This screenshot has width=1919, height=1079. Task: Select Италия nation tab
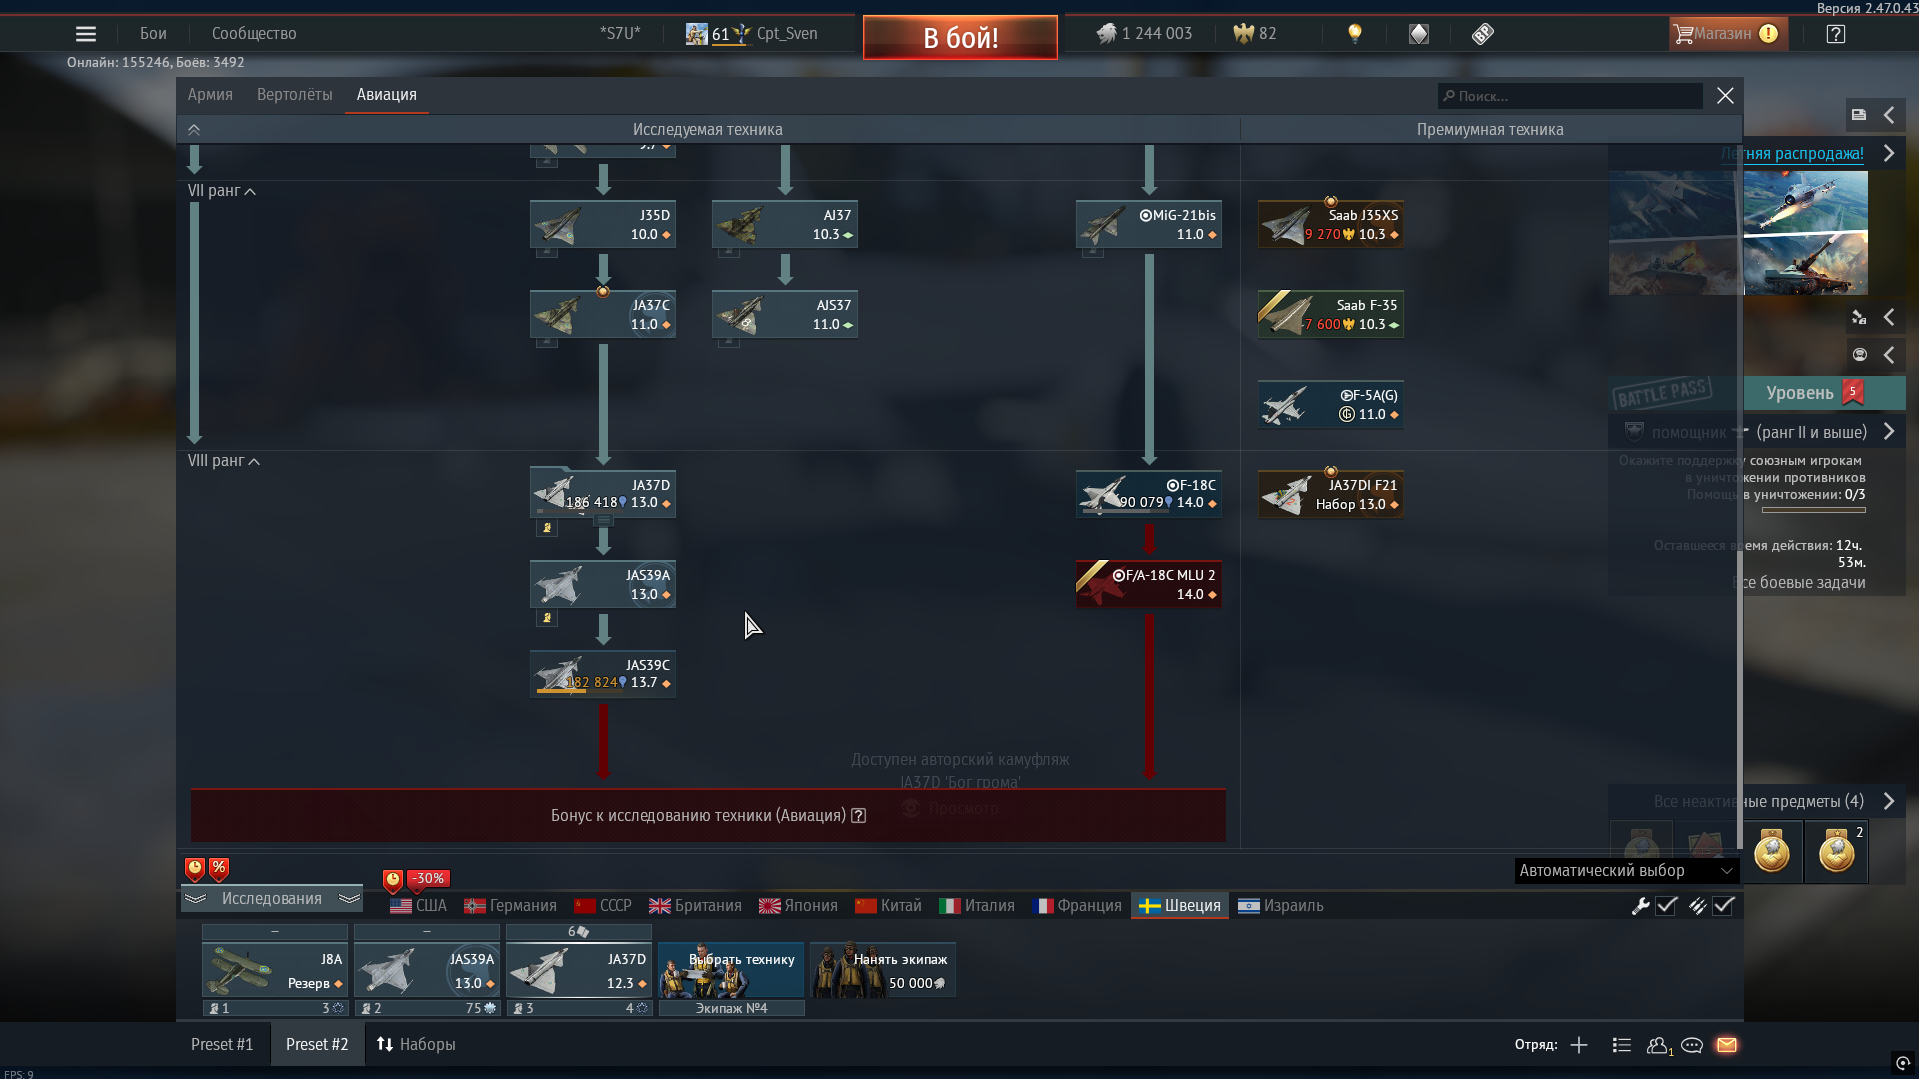pos(977,906)
